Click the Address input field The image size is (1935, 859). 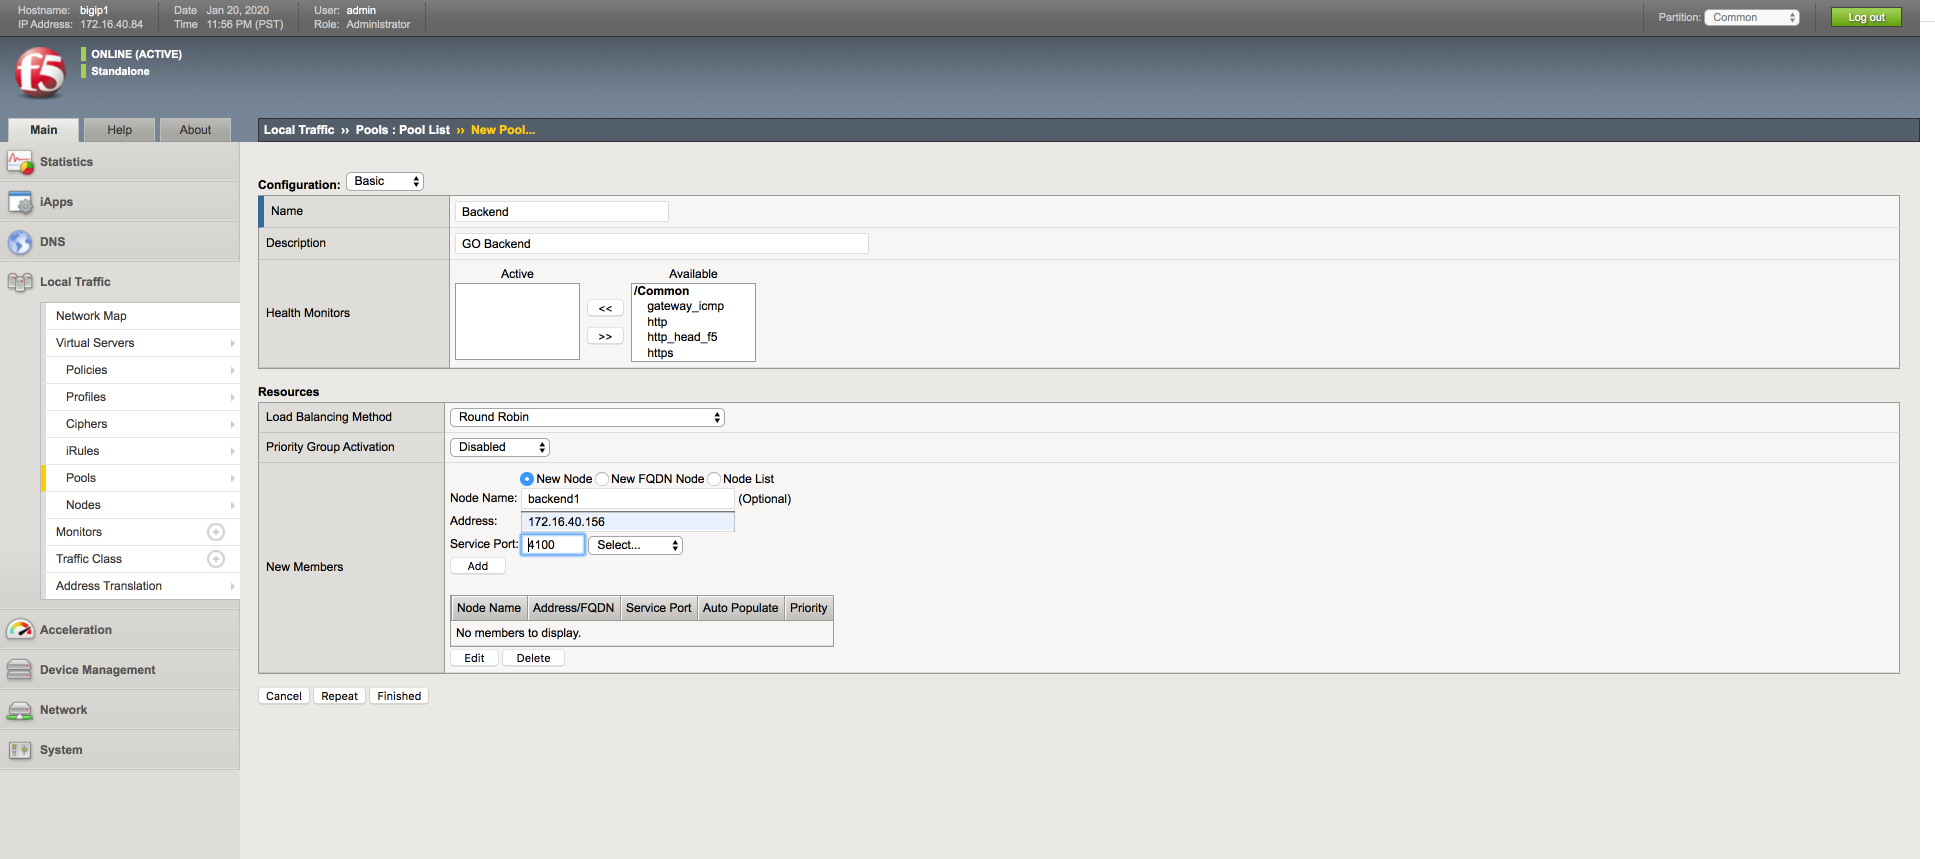pos(628,522)
